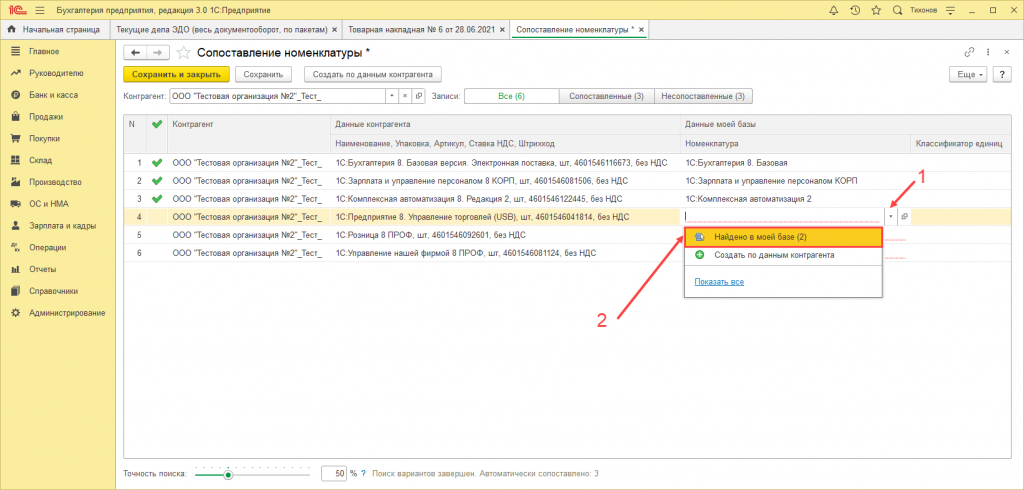Click the Номенклатура column header
This screenshot has height=490, width=1024.
794,143
